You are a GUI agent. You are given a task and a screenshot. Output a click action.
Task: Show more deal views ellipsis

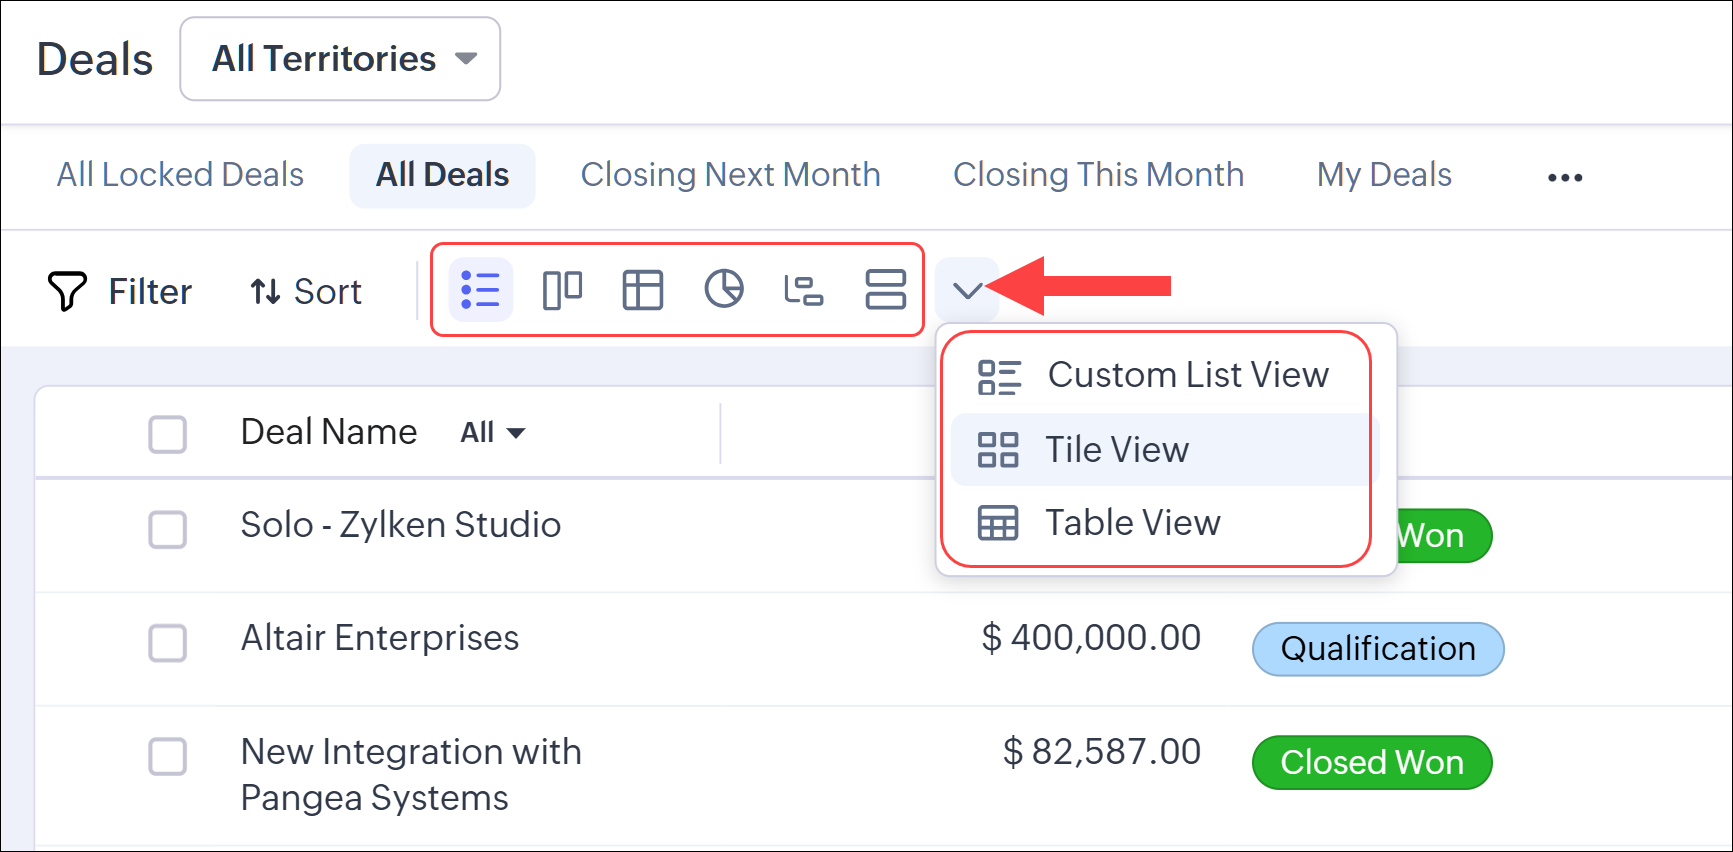pos(1564,177)
